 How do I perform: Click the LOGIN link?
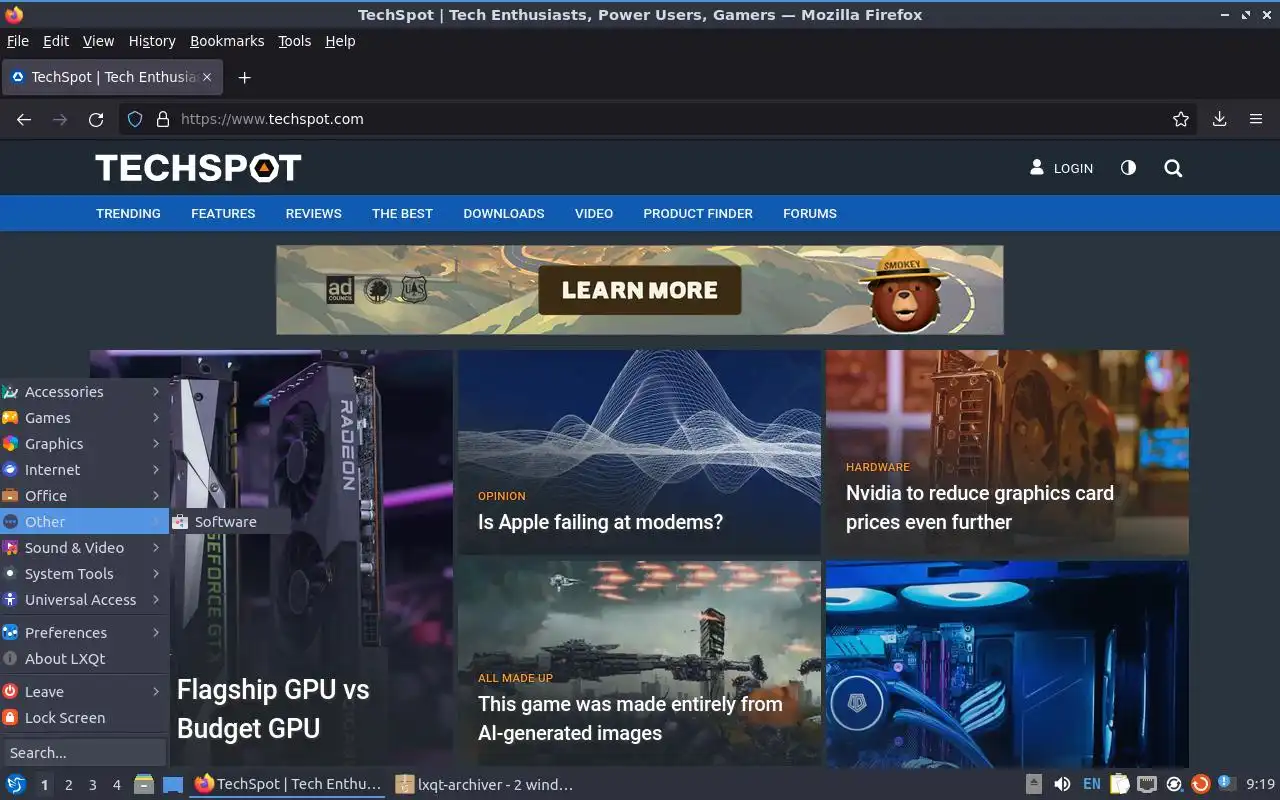point(1061,168)
